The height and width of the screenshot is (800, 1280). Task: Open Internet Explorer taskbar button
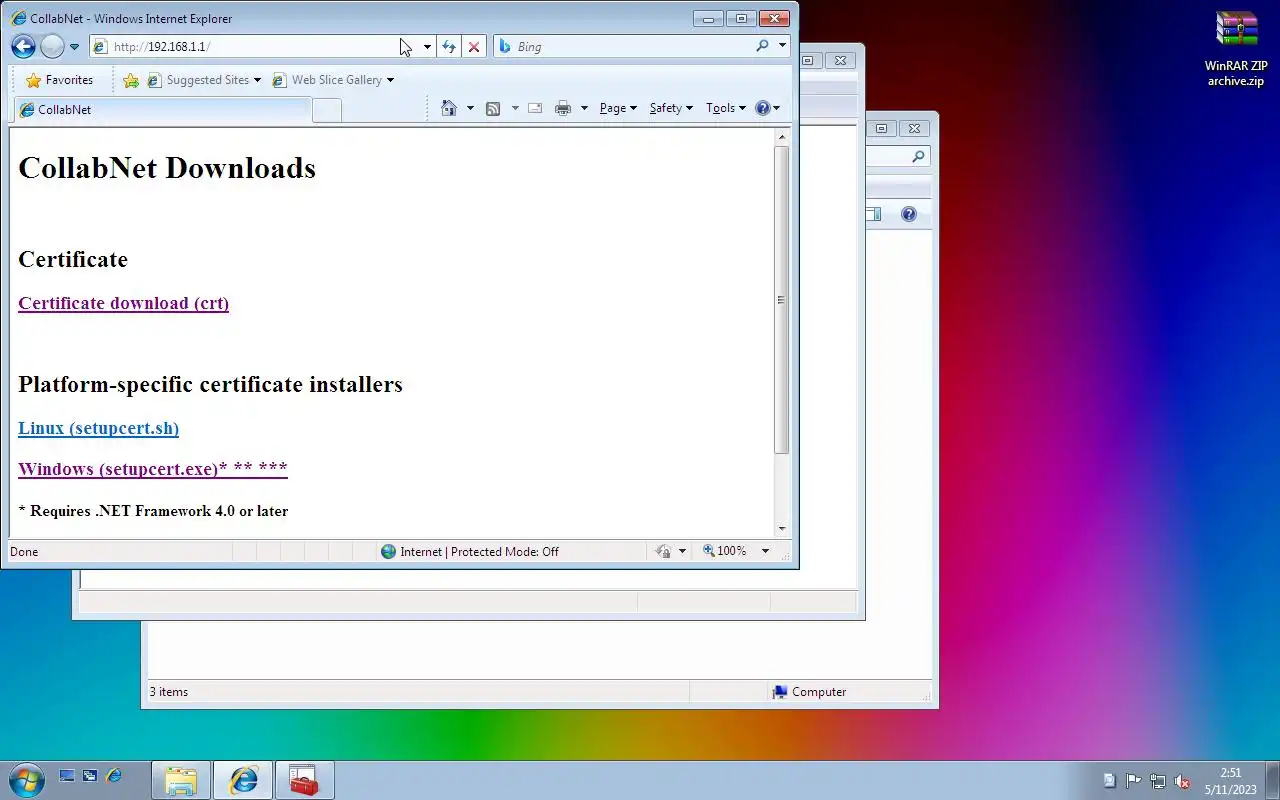pyautogui.click(x=243, y=780)
